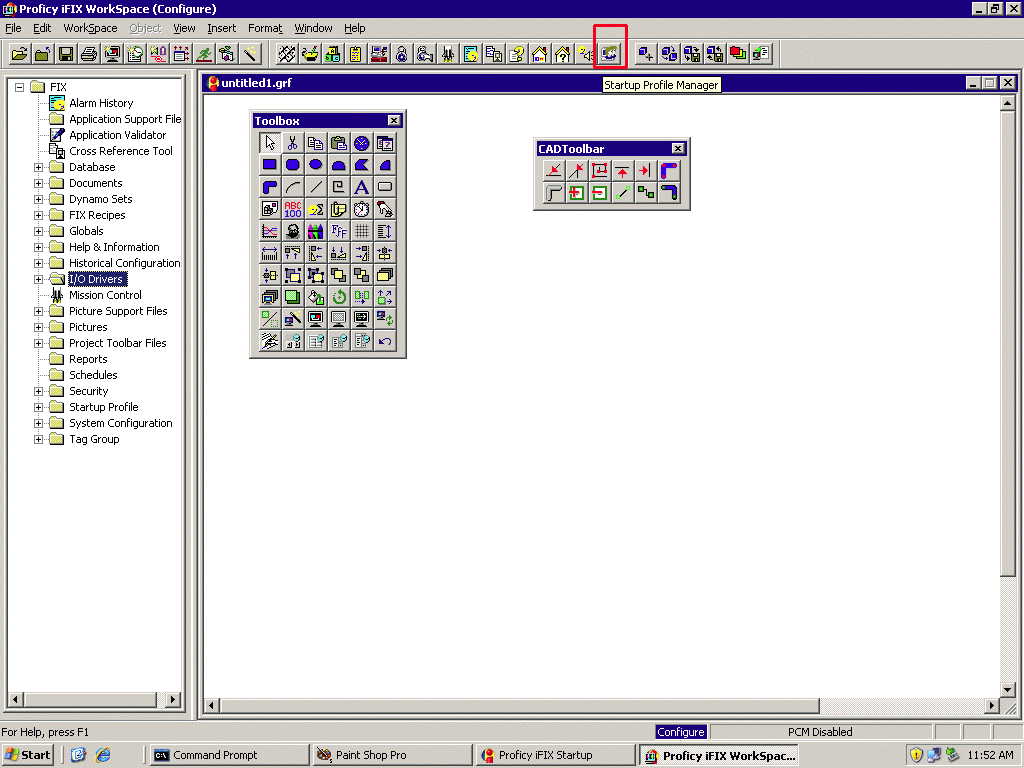The width and height of the screenshot is (1024, 768).
Task: Select the Reports folder in tree
Action: [88, 359]
